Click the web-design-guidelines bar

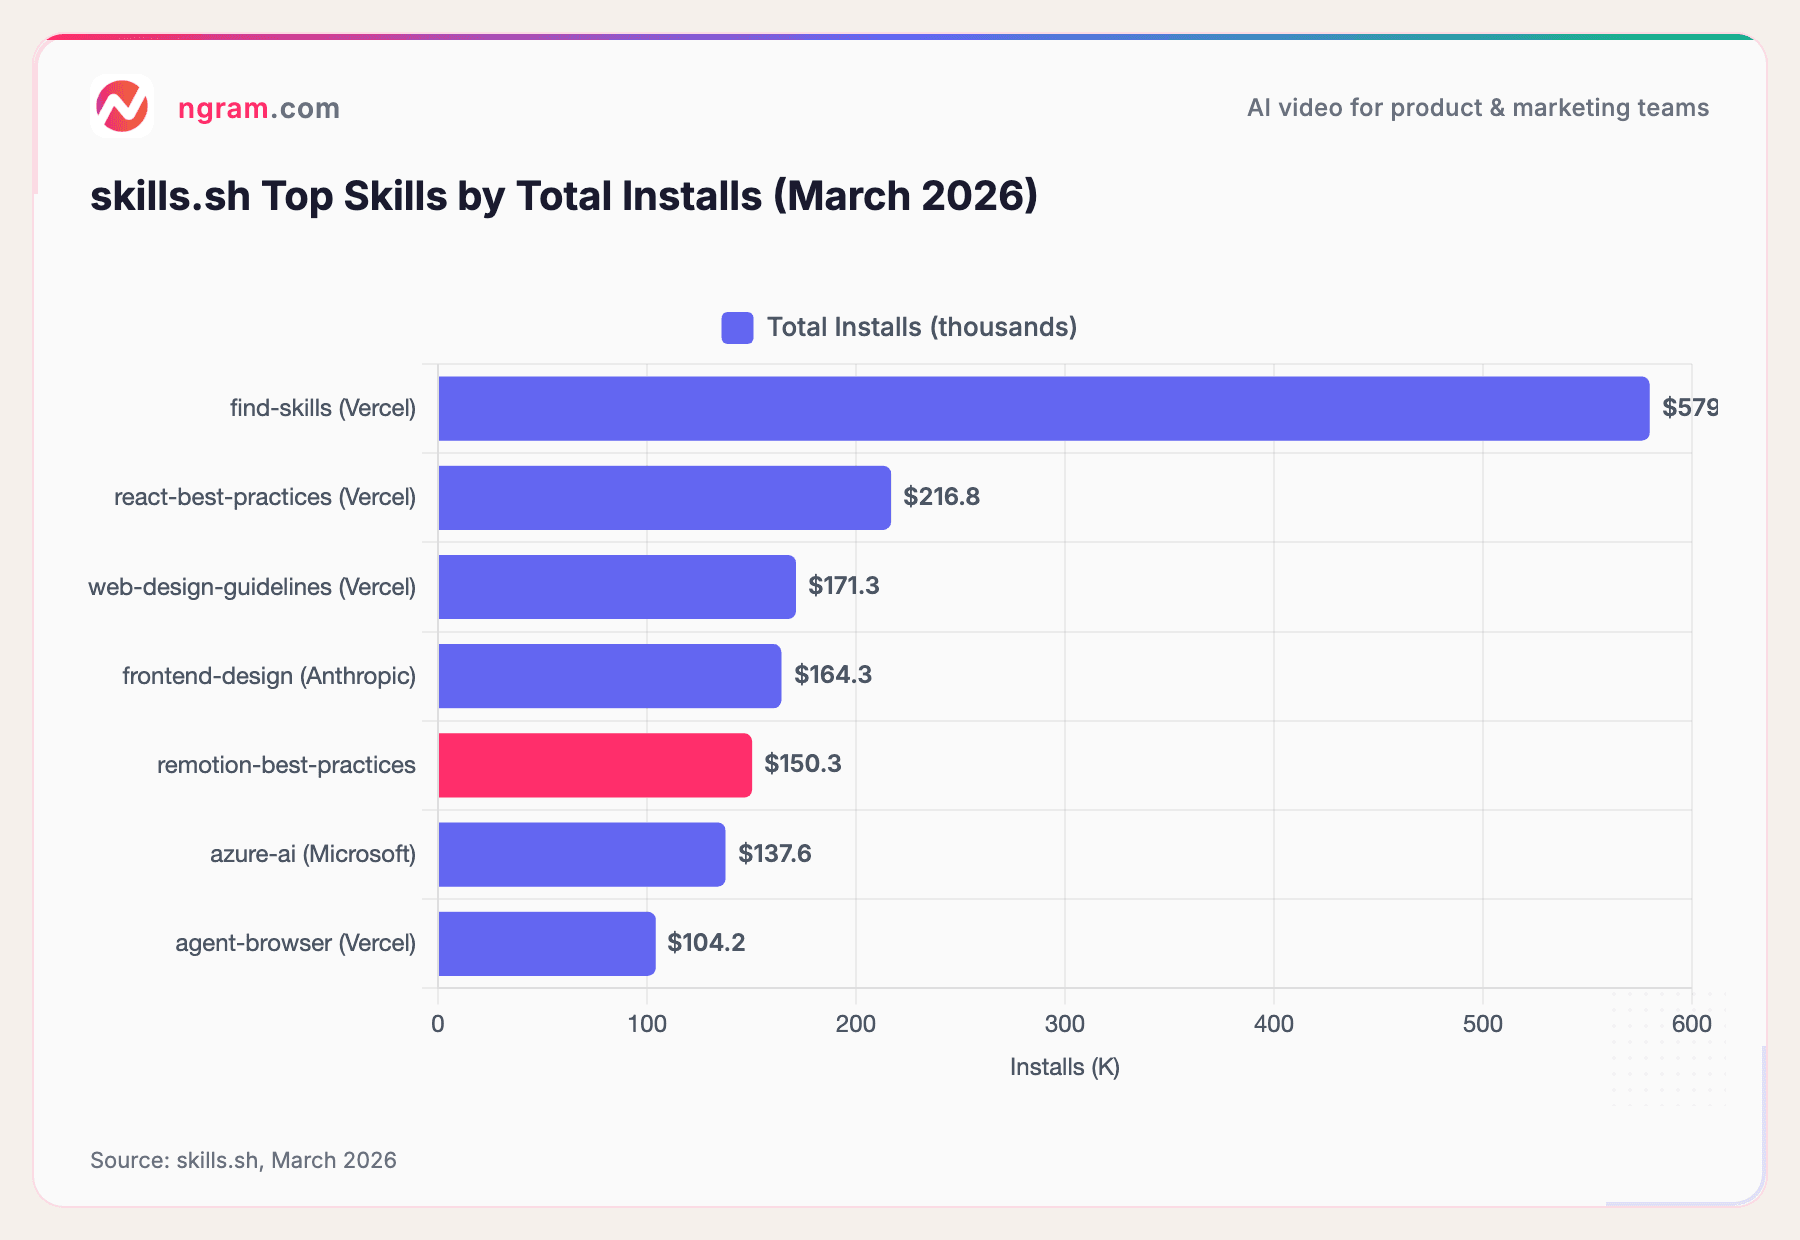click(615, 587)
